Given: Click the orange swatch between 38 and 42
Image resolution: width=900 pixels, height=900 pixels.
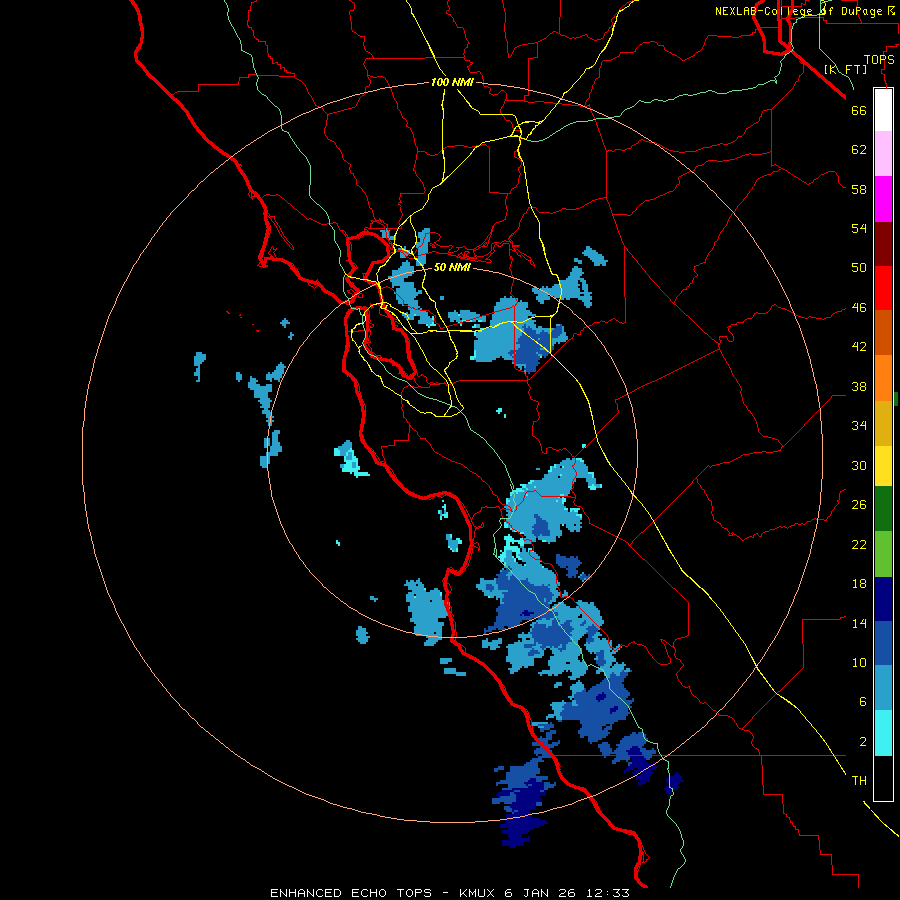Looking at the screenshot, I should tap(883, 378).
